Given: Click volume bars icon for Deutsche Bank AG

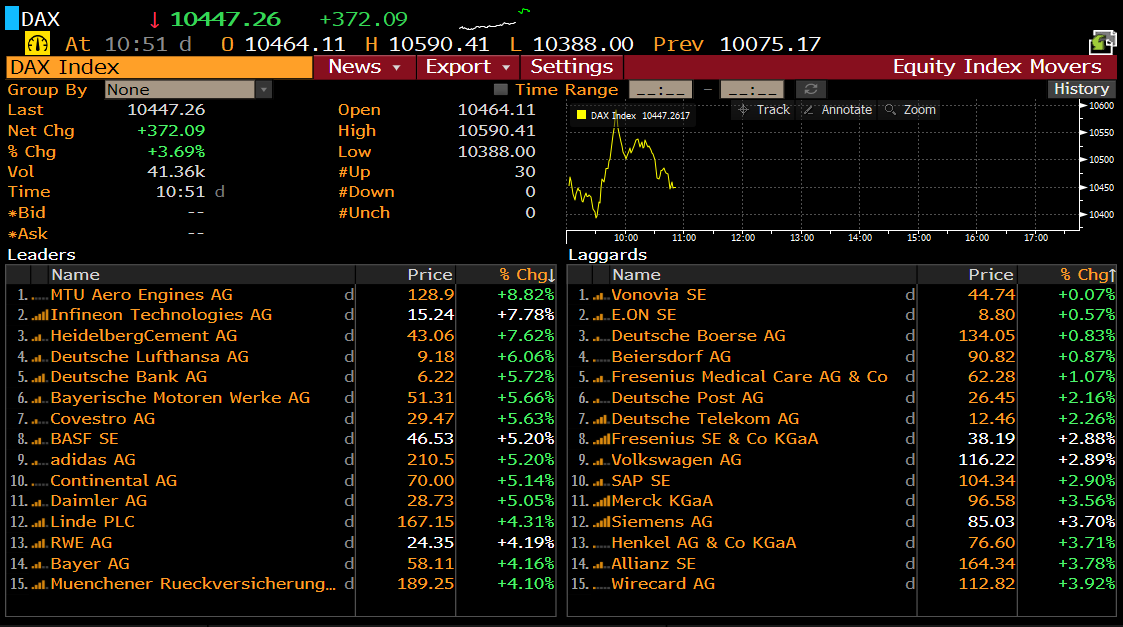Looking at the screenshot, I should pyautogui.click(x=40, y=377).
